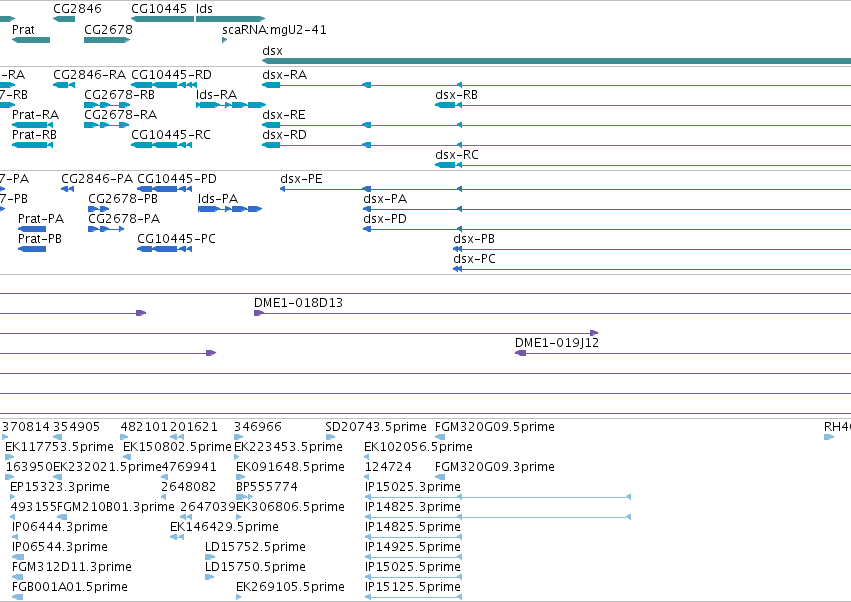Select the IP14825.3prime EST label

(x=413, y=508)
